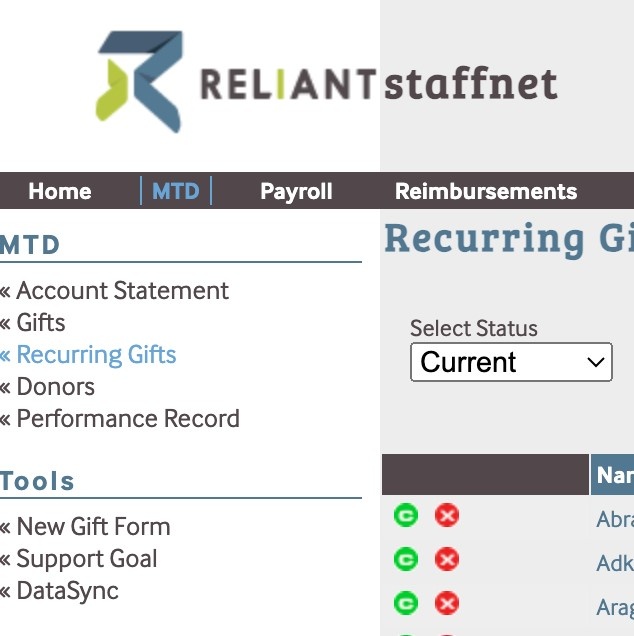
Task: Select the green C icon in the Arag row
Action: coord(406,603)
